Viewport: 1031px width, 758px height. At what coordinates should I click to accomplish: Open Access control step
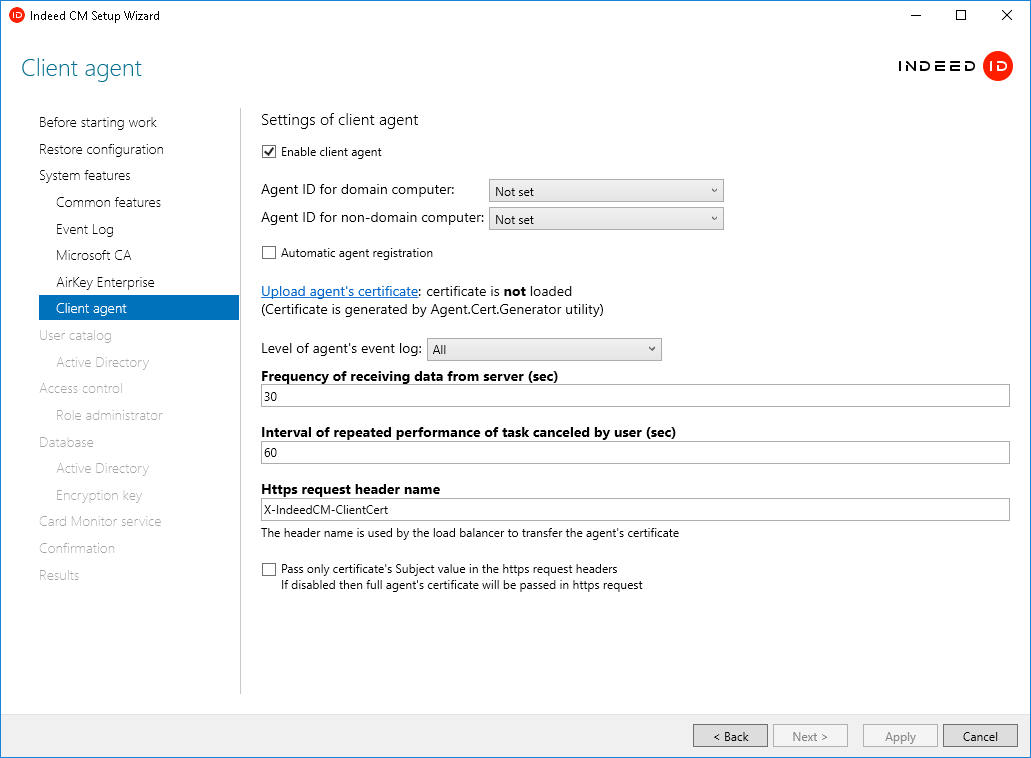[x=81, y=389]
